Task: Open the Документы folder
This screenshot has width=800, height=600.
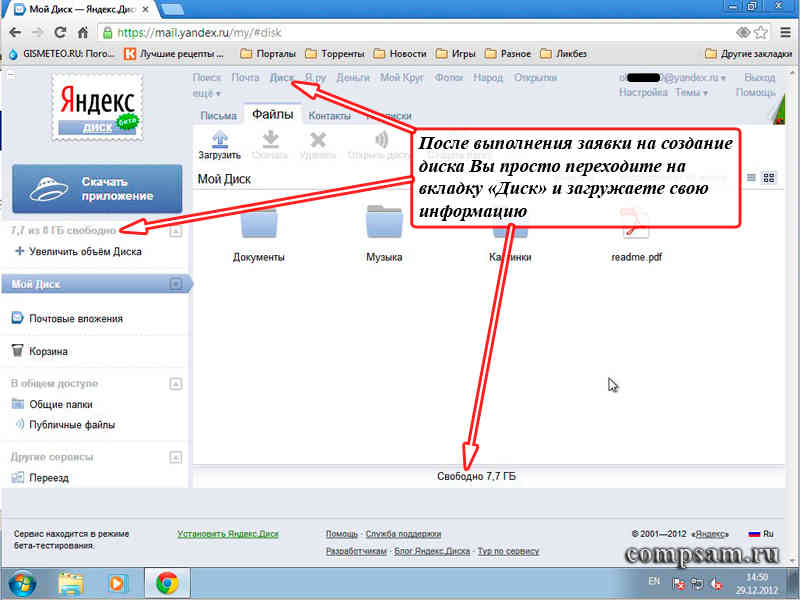Action: 259,224
